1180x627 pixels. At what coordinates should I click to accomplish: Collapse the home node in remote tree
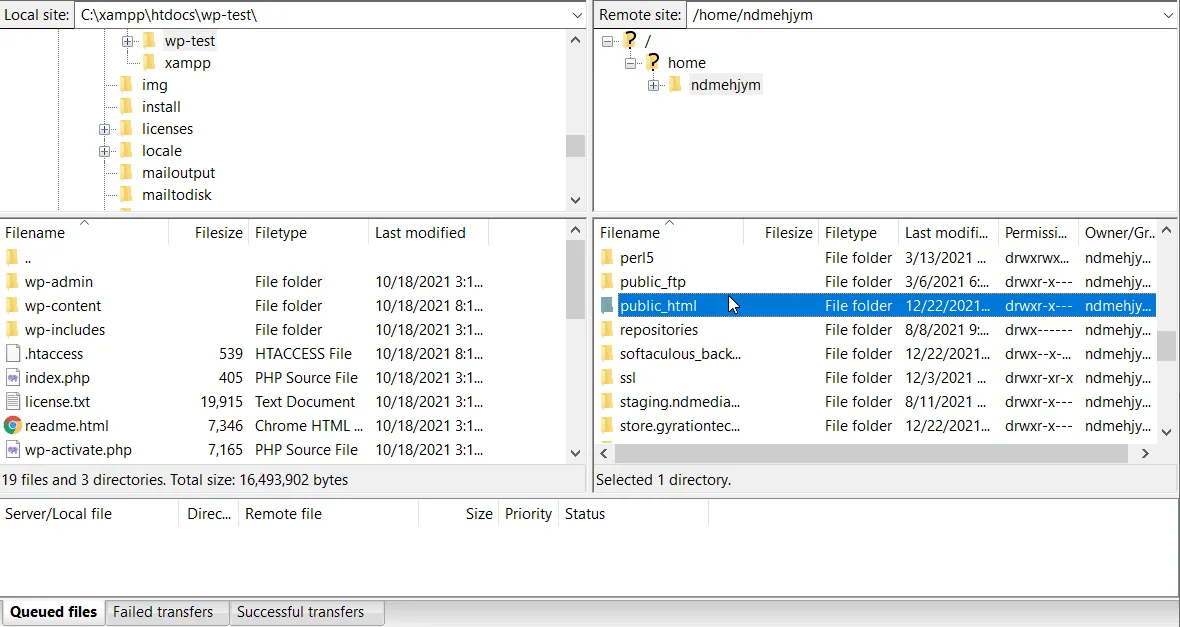pyautogui.click(x=631, y=63)
